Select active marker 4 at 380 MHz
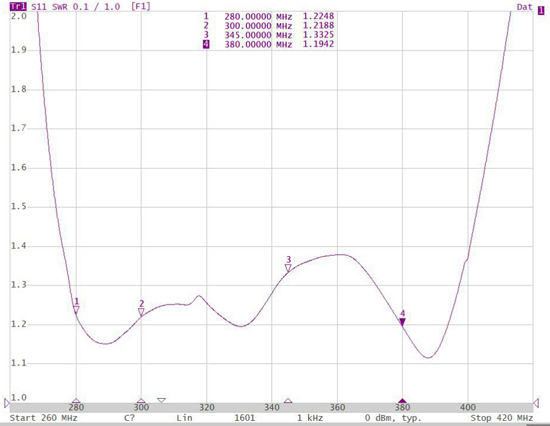The height and width of the screenshot is (426, 550). [x=402, y=322]
